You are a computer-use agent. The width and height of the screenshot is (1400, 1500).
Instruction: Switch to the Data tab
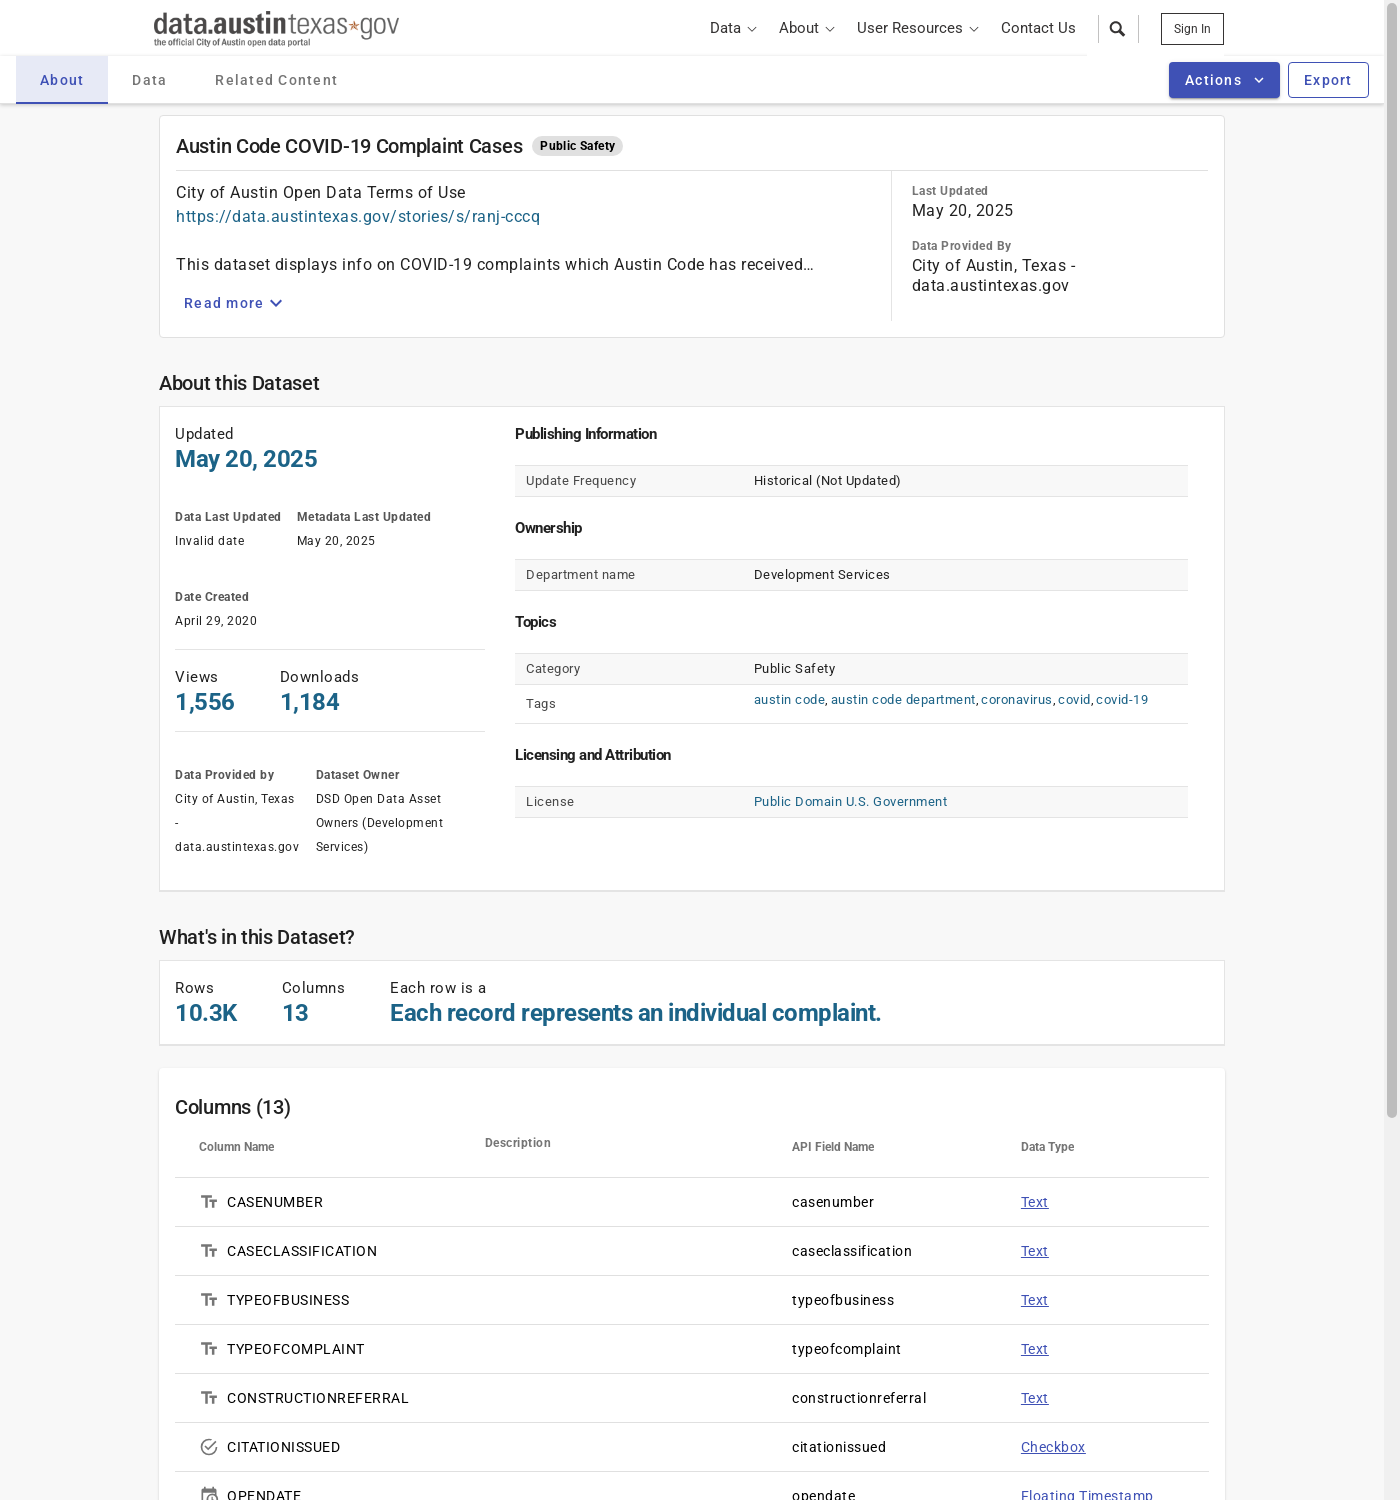click(x=149, y=80)
